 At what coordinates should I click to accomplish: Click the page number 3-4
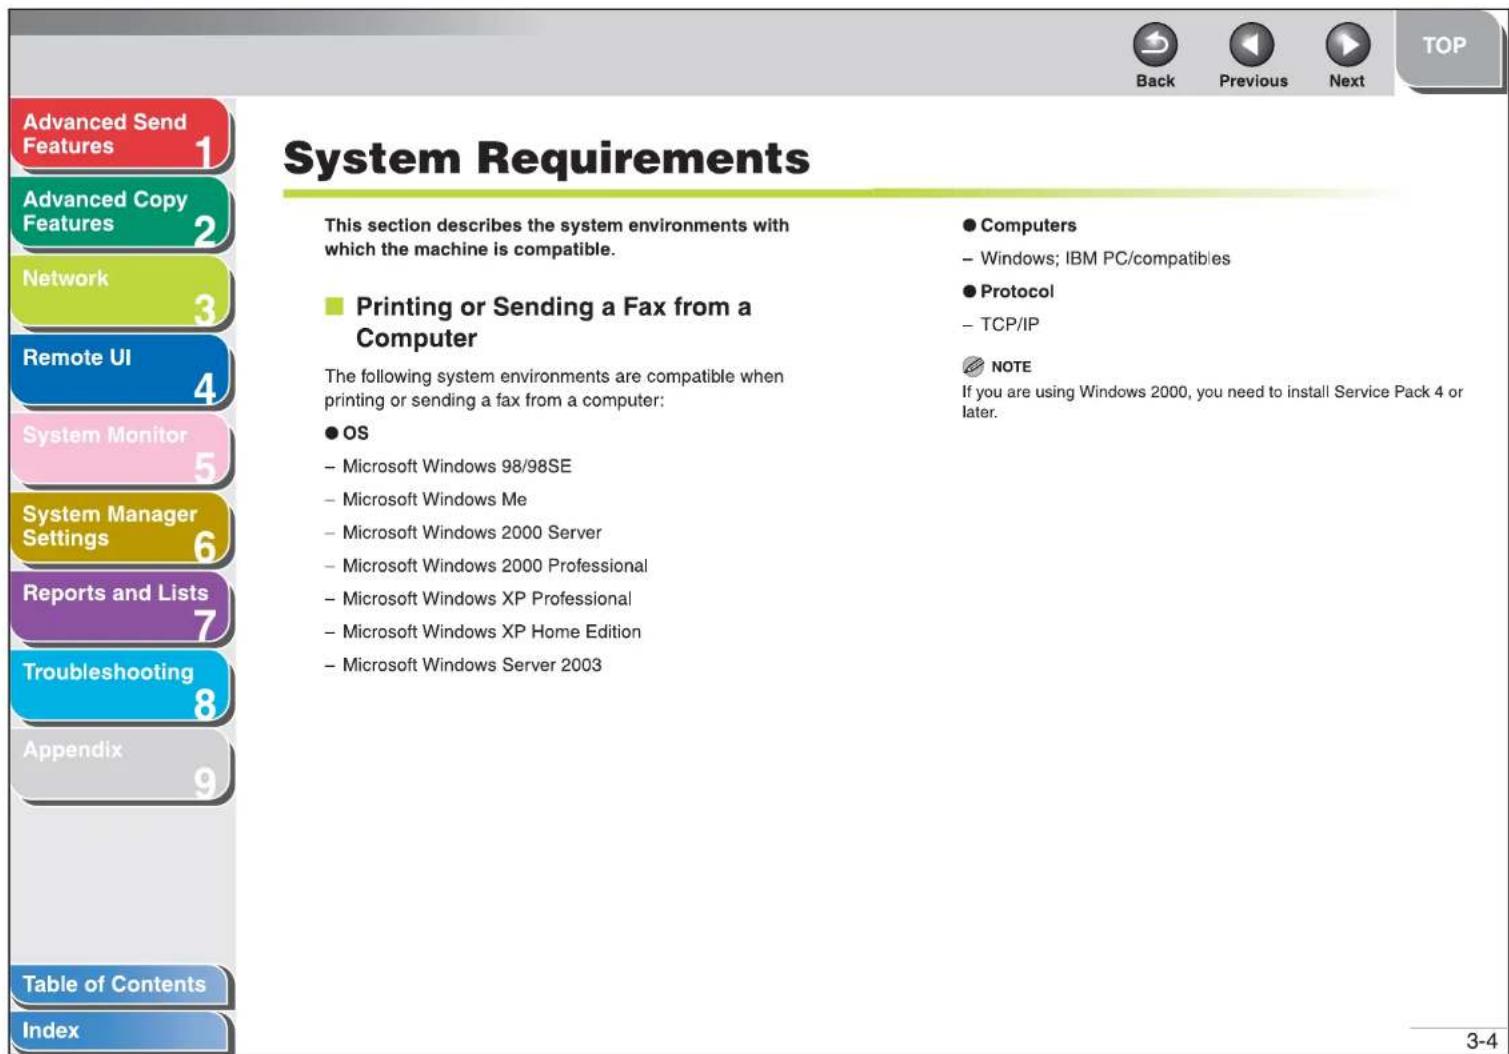pyautogui.click(x=1481, y=1040)
